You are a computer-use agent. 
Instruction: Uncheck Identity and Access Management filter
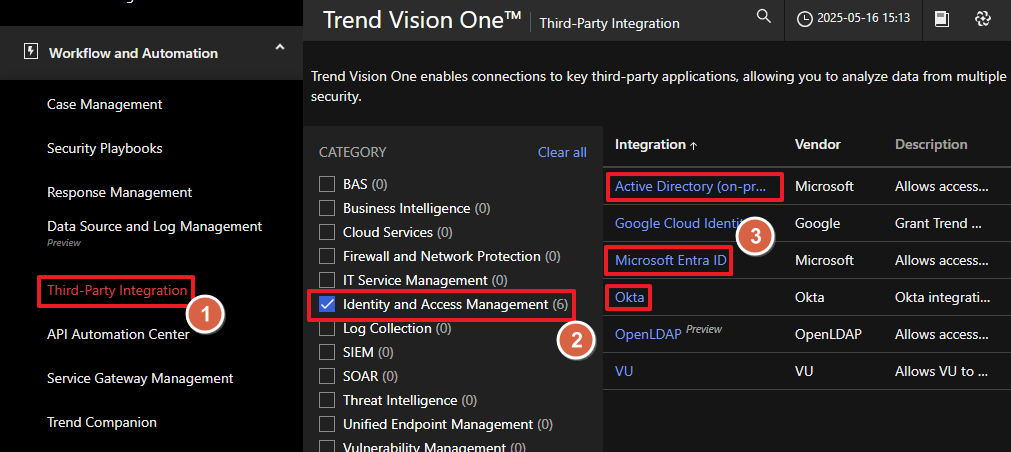click(x=326, y=304)
